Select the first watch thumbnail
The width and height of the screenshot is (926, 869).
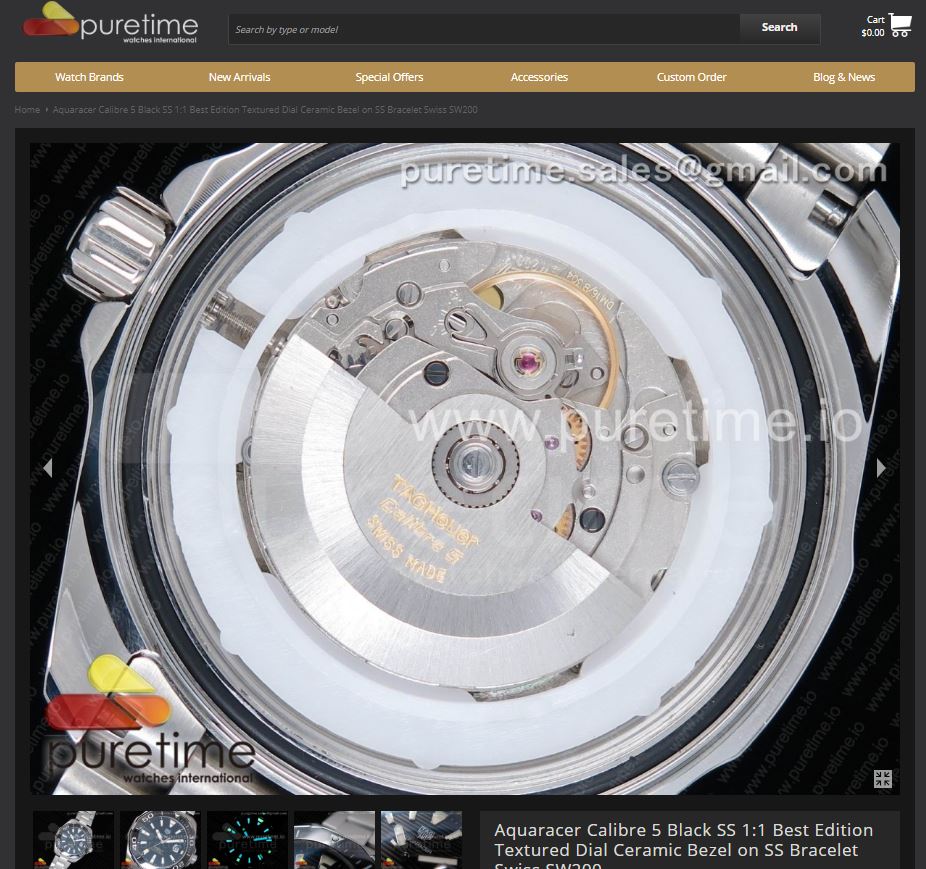point(73,840)
